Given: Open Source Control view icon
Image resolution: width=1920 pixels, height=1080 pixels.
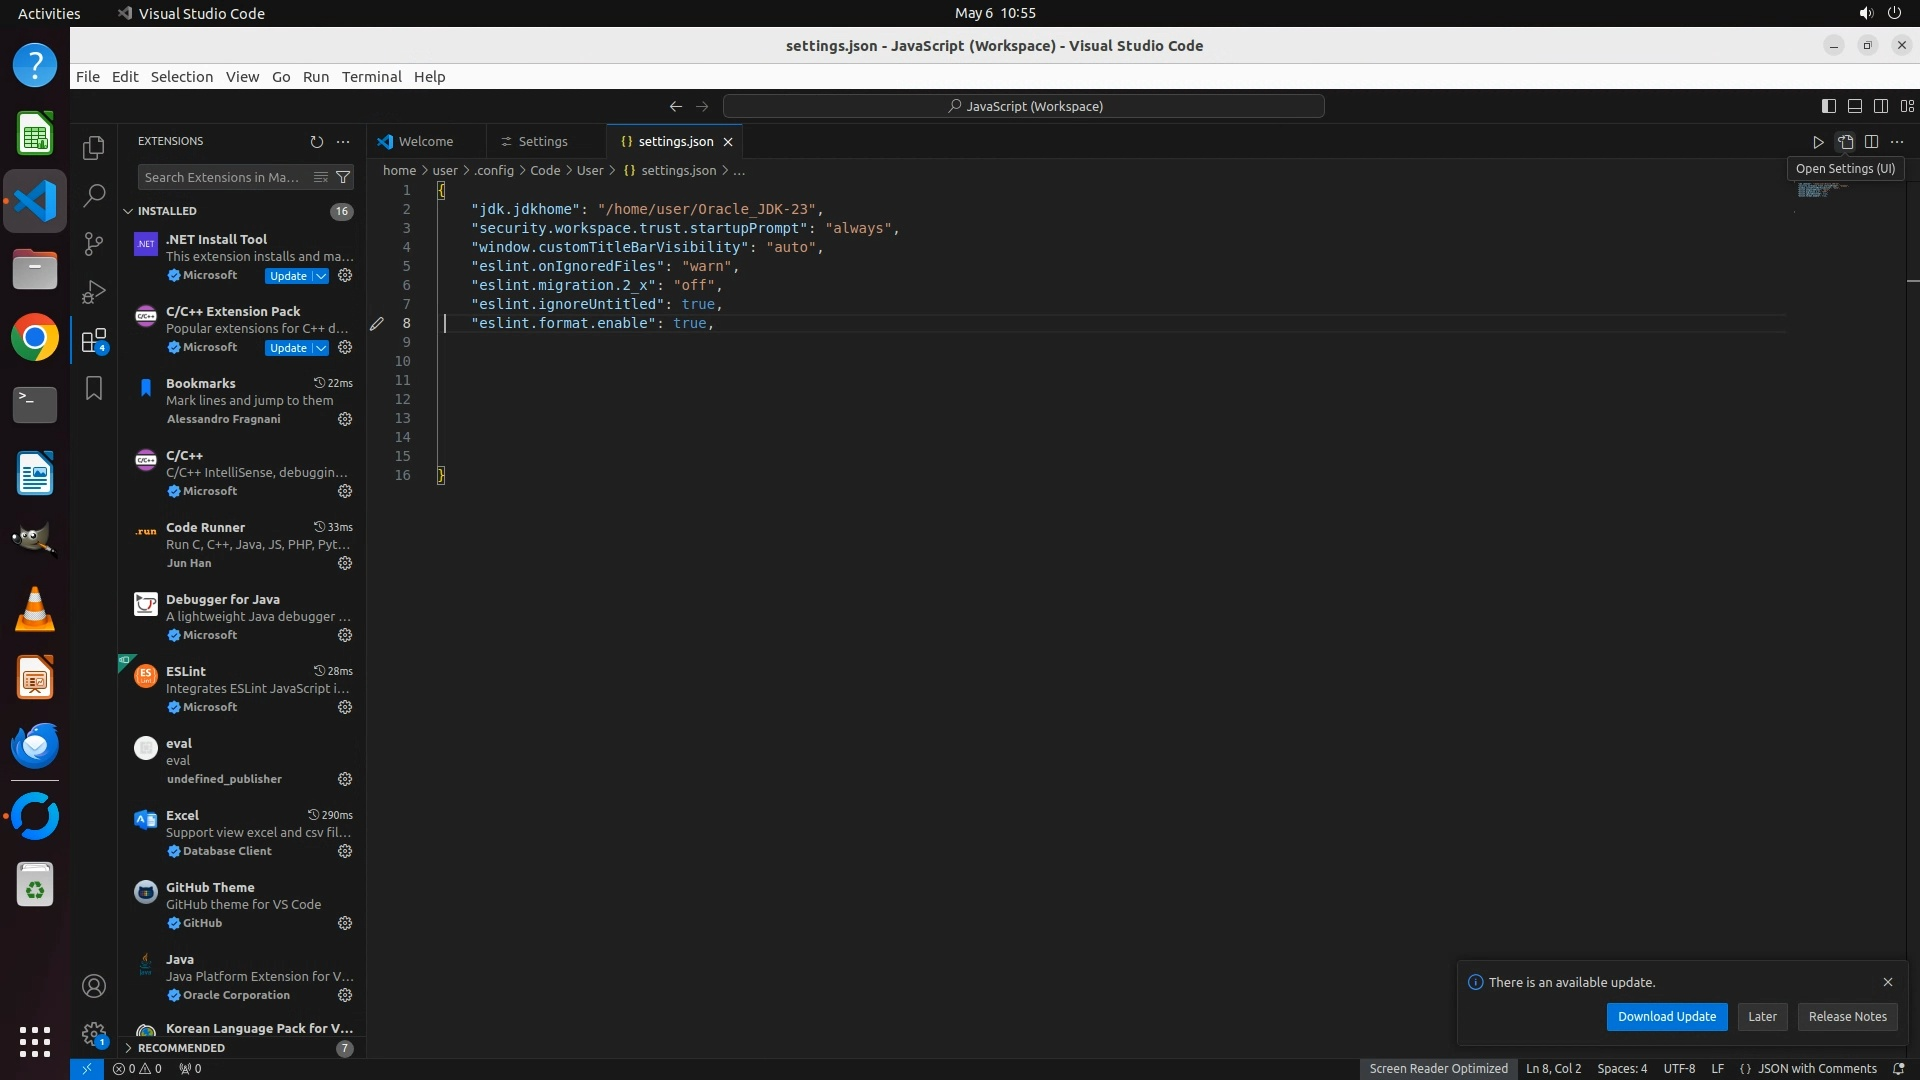Looking at the screenshot, I should point(93,244).
